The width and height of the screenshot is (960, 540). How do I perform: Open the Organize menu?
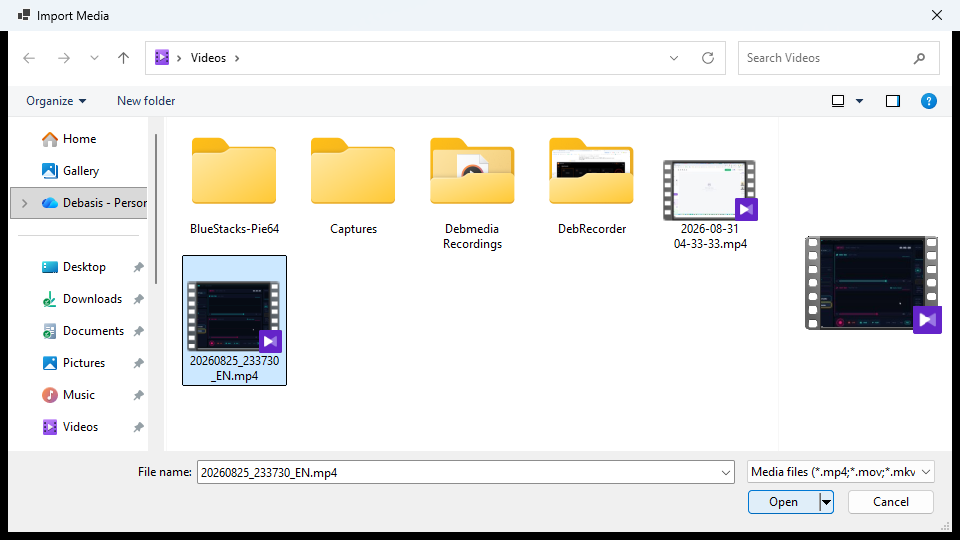point(56,101)
